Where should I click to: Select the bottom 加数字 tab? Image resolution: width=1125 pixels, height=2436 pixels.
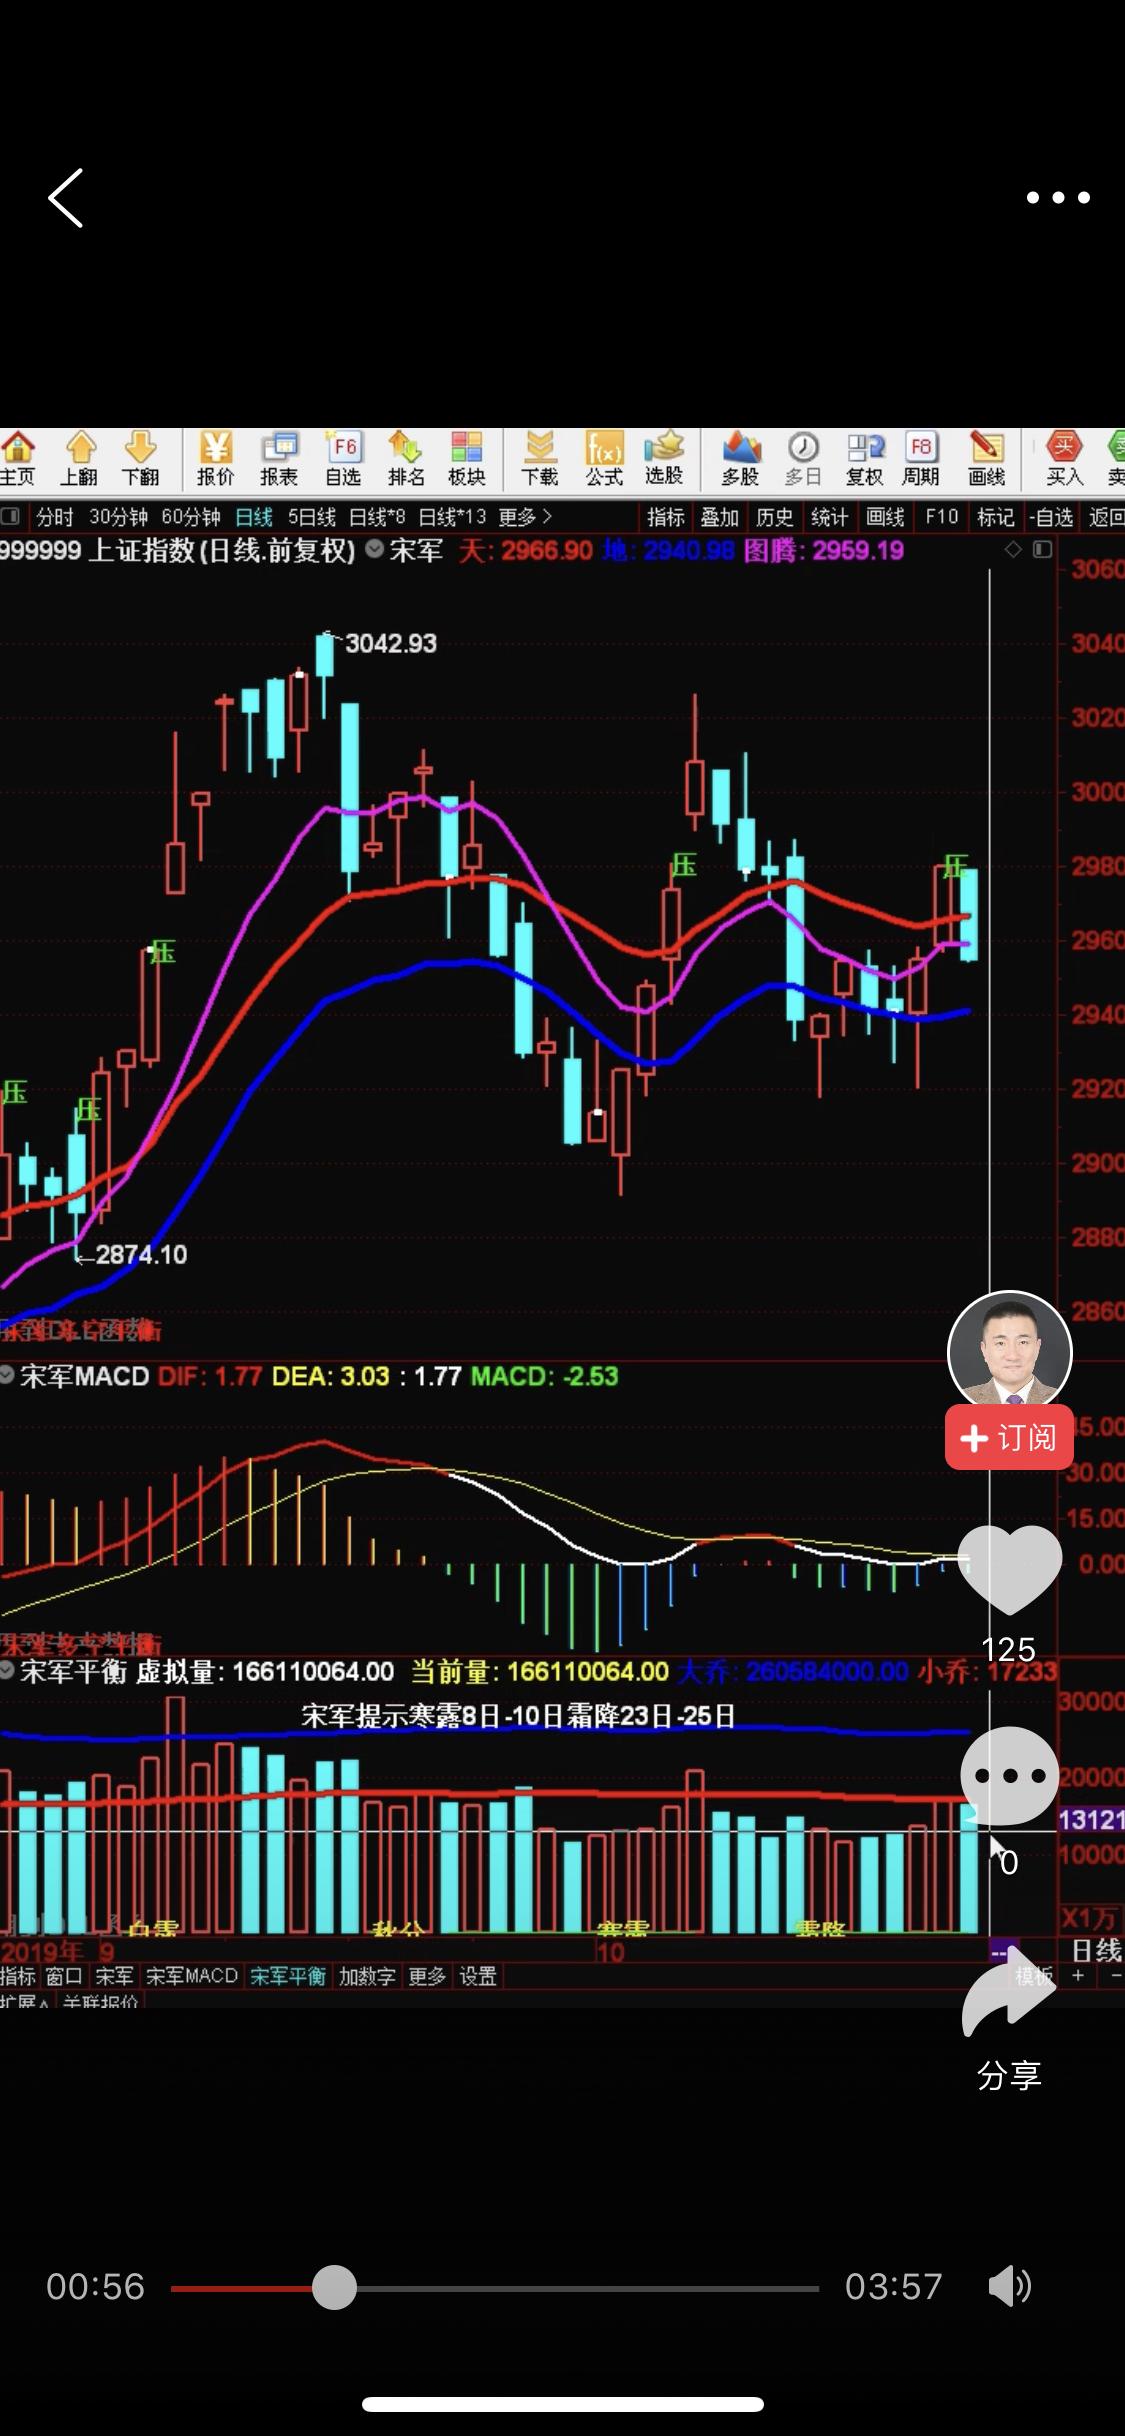click(367, 1976)
